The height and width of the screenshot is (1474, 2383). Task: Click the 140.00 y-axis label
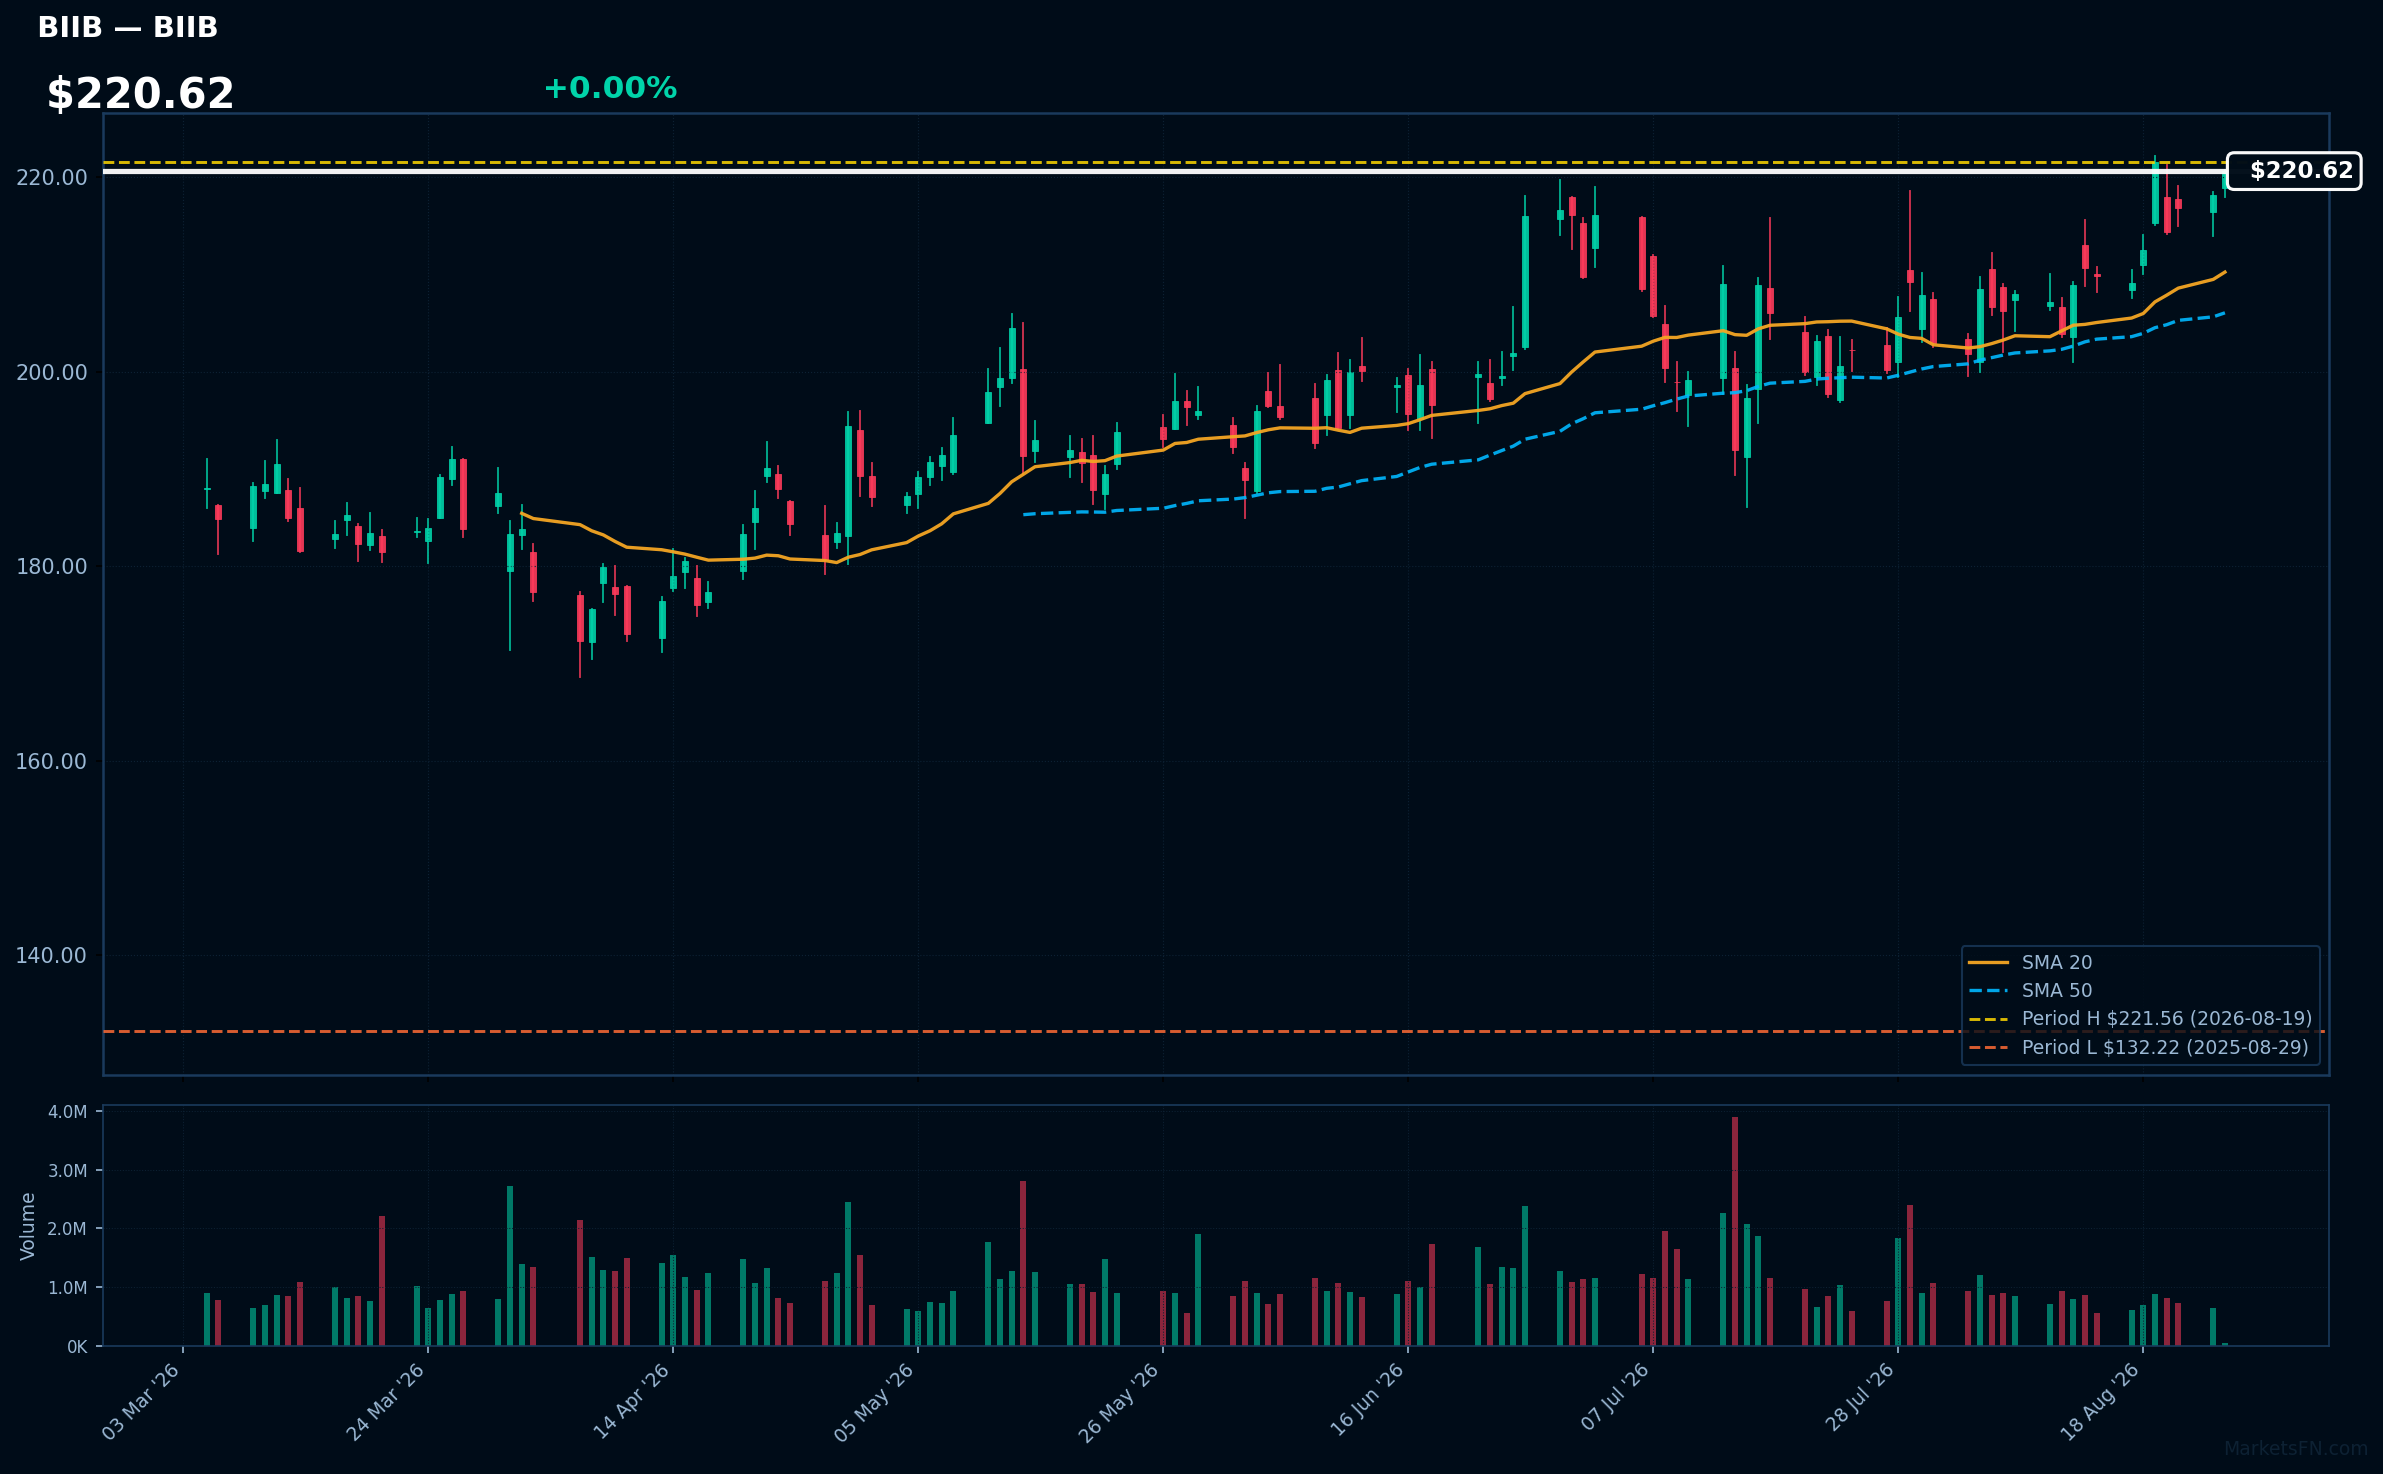click(52, 956)
